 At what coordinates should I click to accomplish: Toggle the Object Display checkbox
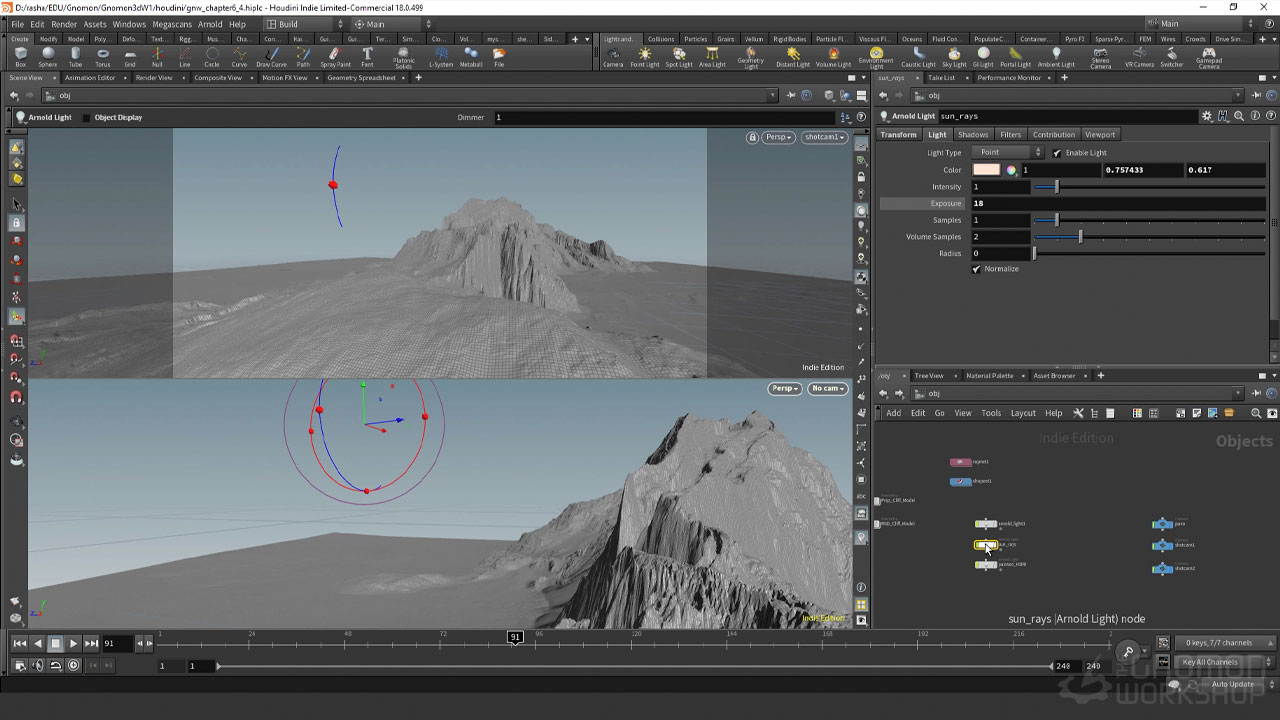coord(86,118)
